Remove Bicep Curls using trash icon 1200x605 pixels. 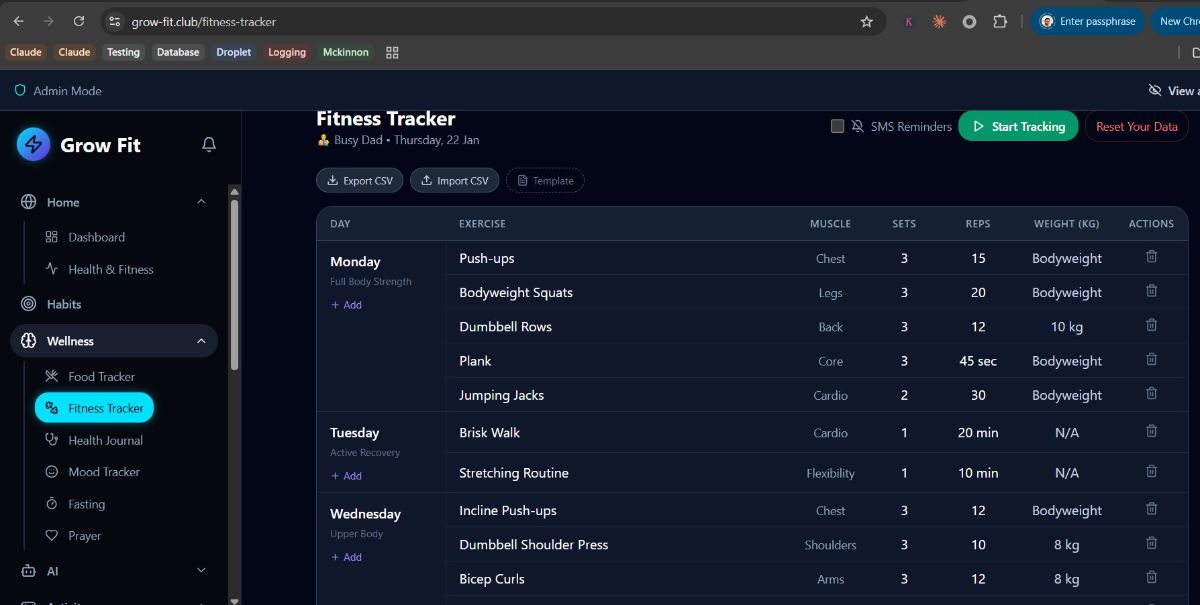point(1151,578)
